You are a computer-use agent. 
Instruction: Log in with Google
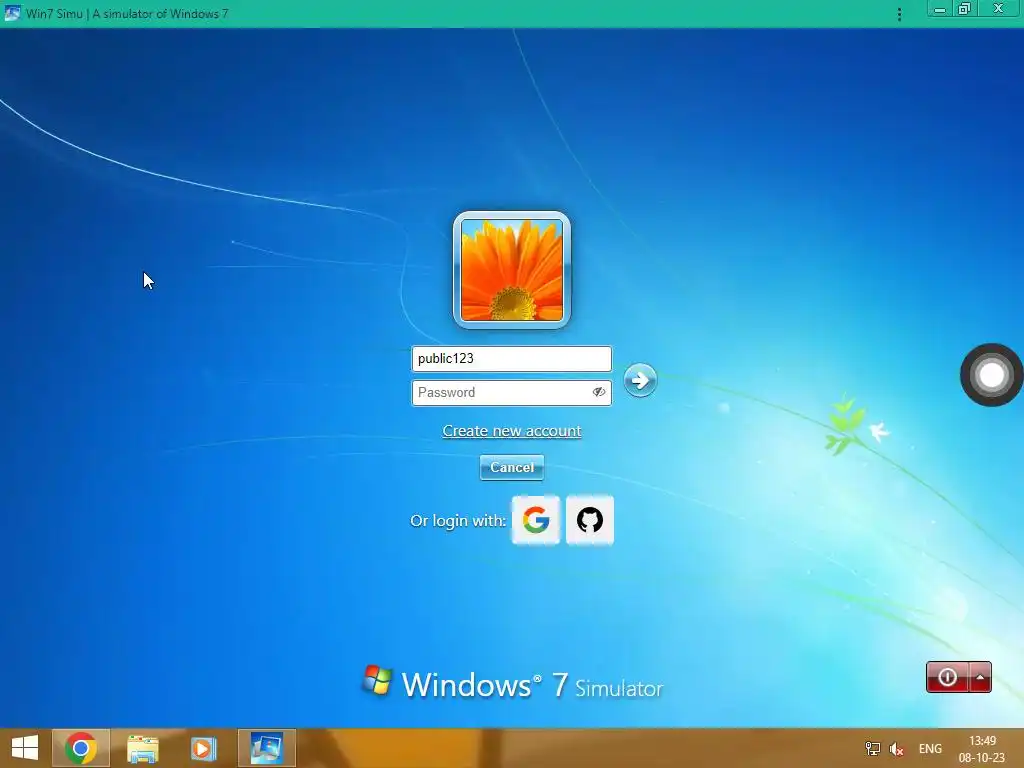click(536, 520)
